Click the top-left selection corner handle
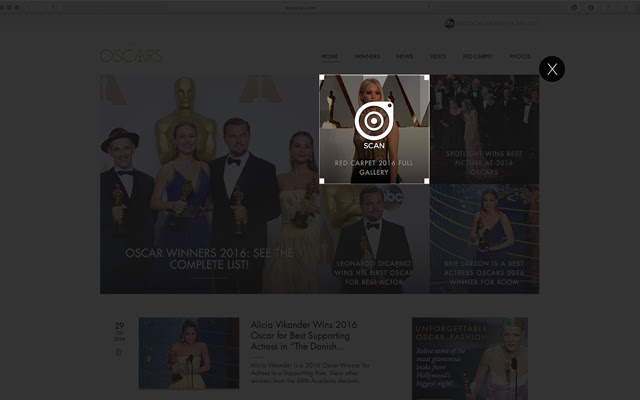 (x=322, y=77)
